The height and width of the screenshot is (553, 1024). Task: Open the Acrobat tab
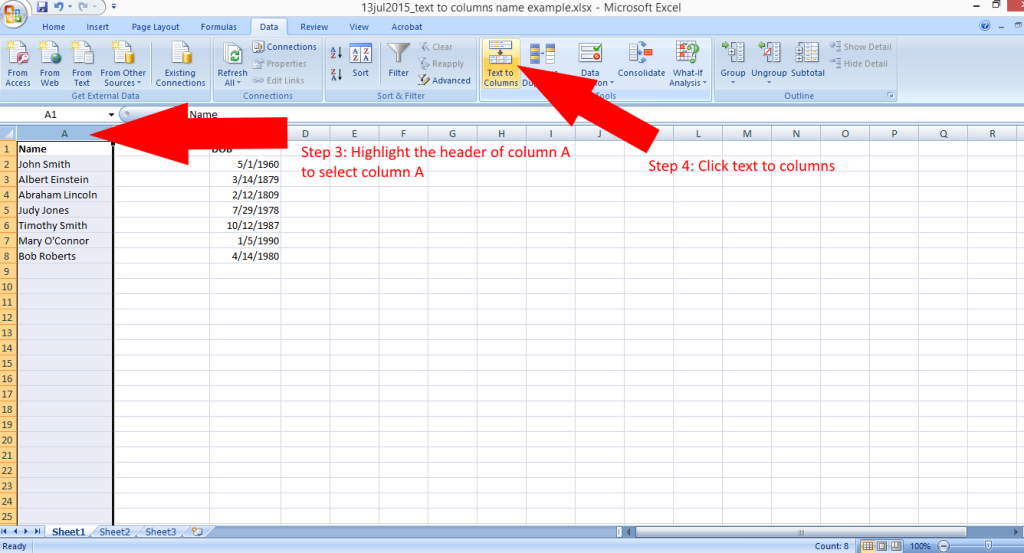coord(407,27)
